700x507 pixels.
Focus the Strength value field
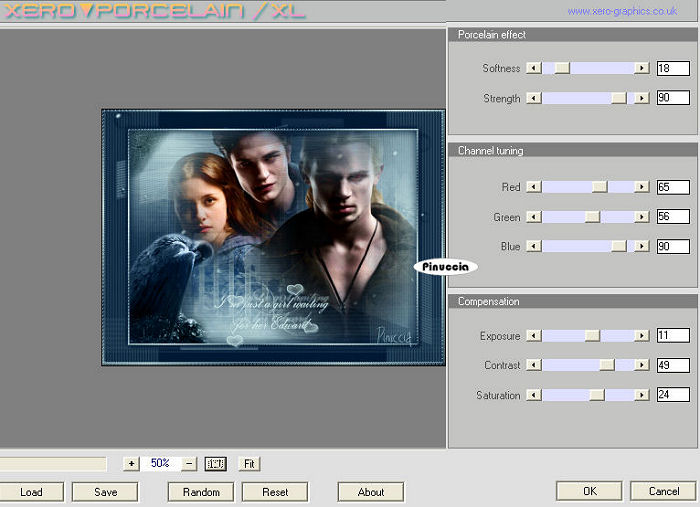click(x=673, y=98)
